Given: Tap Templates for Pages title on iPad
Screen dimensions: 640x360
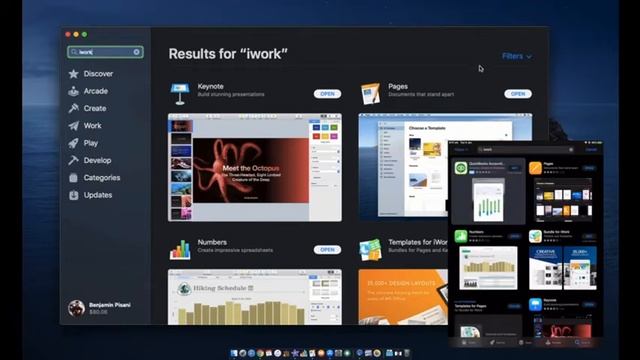Looking at the screenshot, I should [470, 306].
